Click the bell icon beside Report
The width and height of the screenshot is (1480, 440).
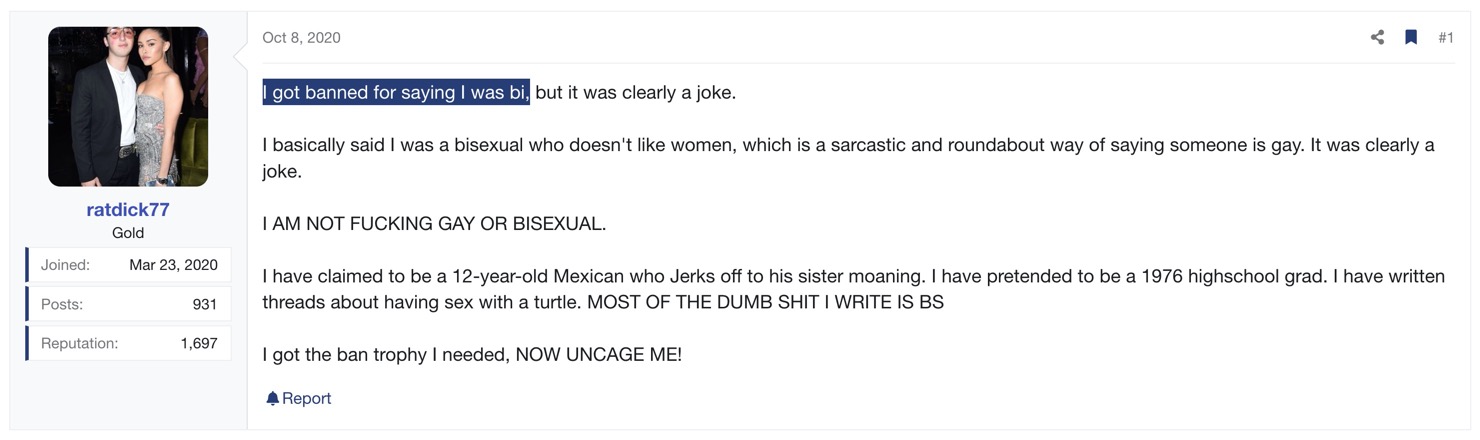tap(272, 398)
